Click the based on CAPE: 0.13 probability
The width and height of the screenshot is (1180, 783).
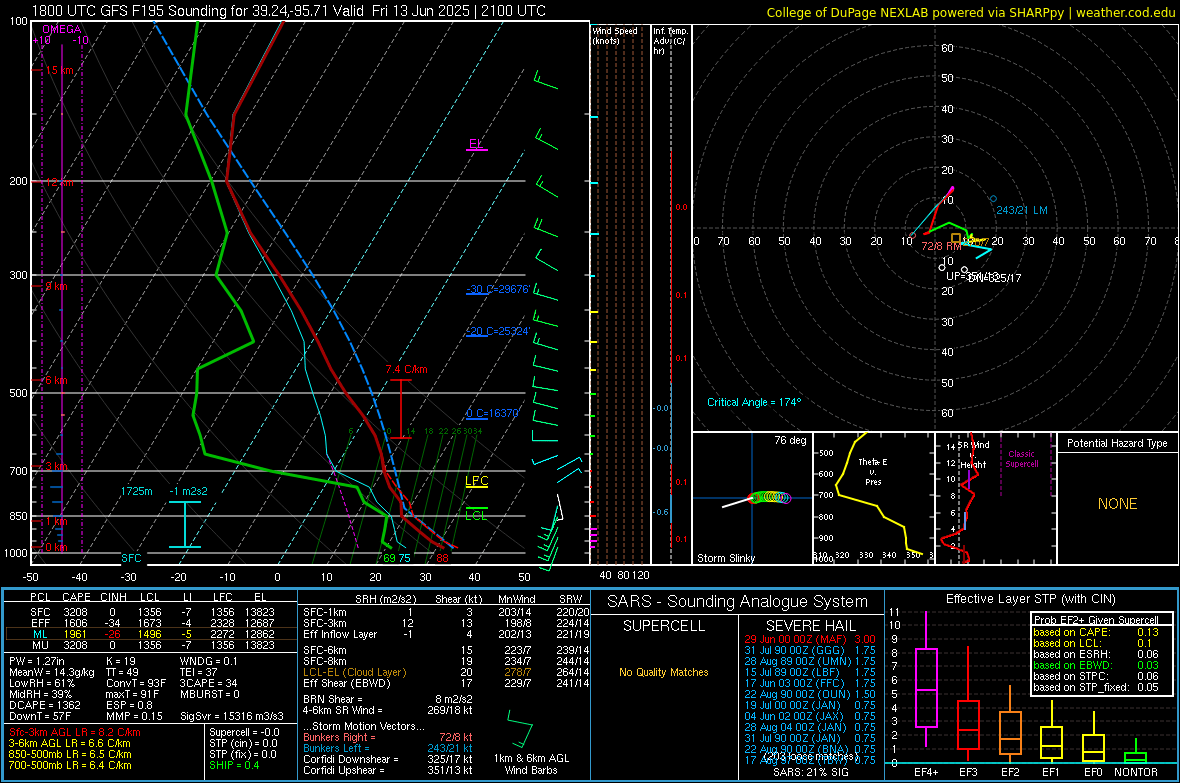[1096, 632]
